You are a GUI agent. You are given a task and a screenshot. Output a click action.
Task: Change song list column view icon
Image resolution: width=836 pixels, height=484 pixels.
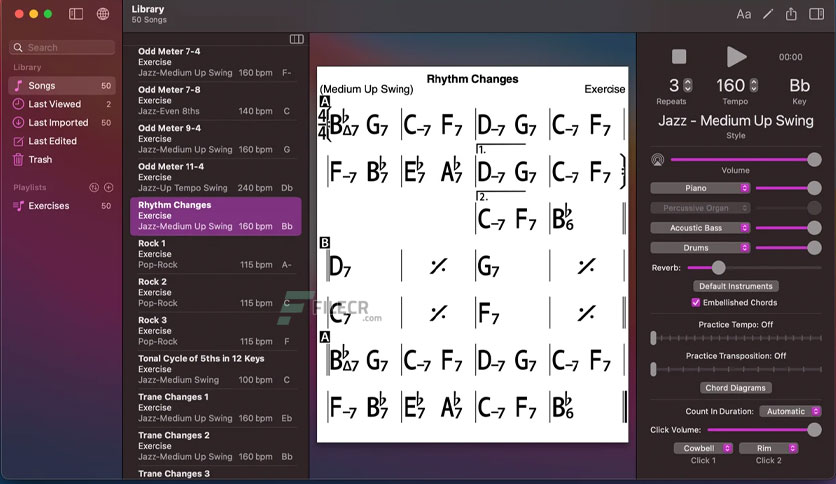(x=296, y=39)
